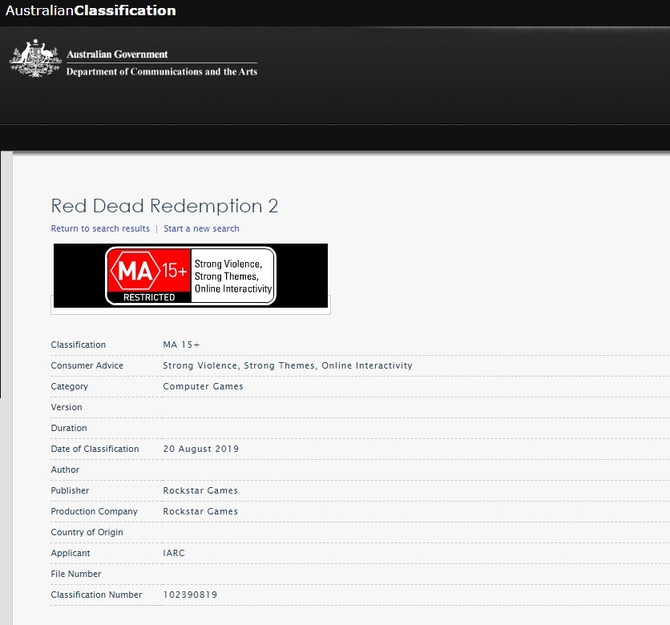Click the Date of Classification label
The height and width of the screenshot is (625, 670).
pos(95,449)
